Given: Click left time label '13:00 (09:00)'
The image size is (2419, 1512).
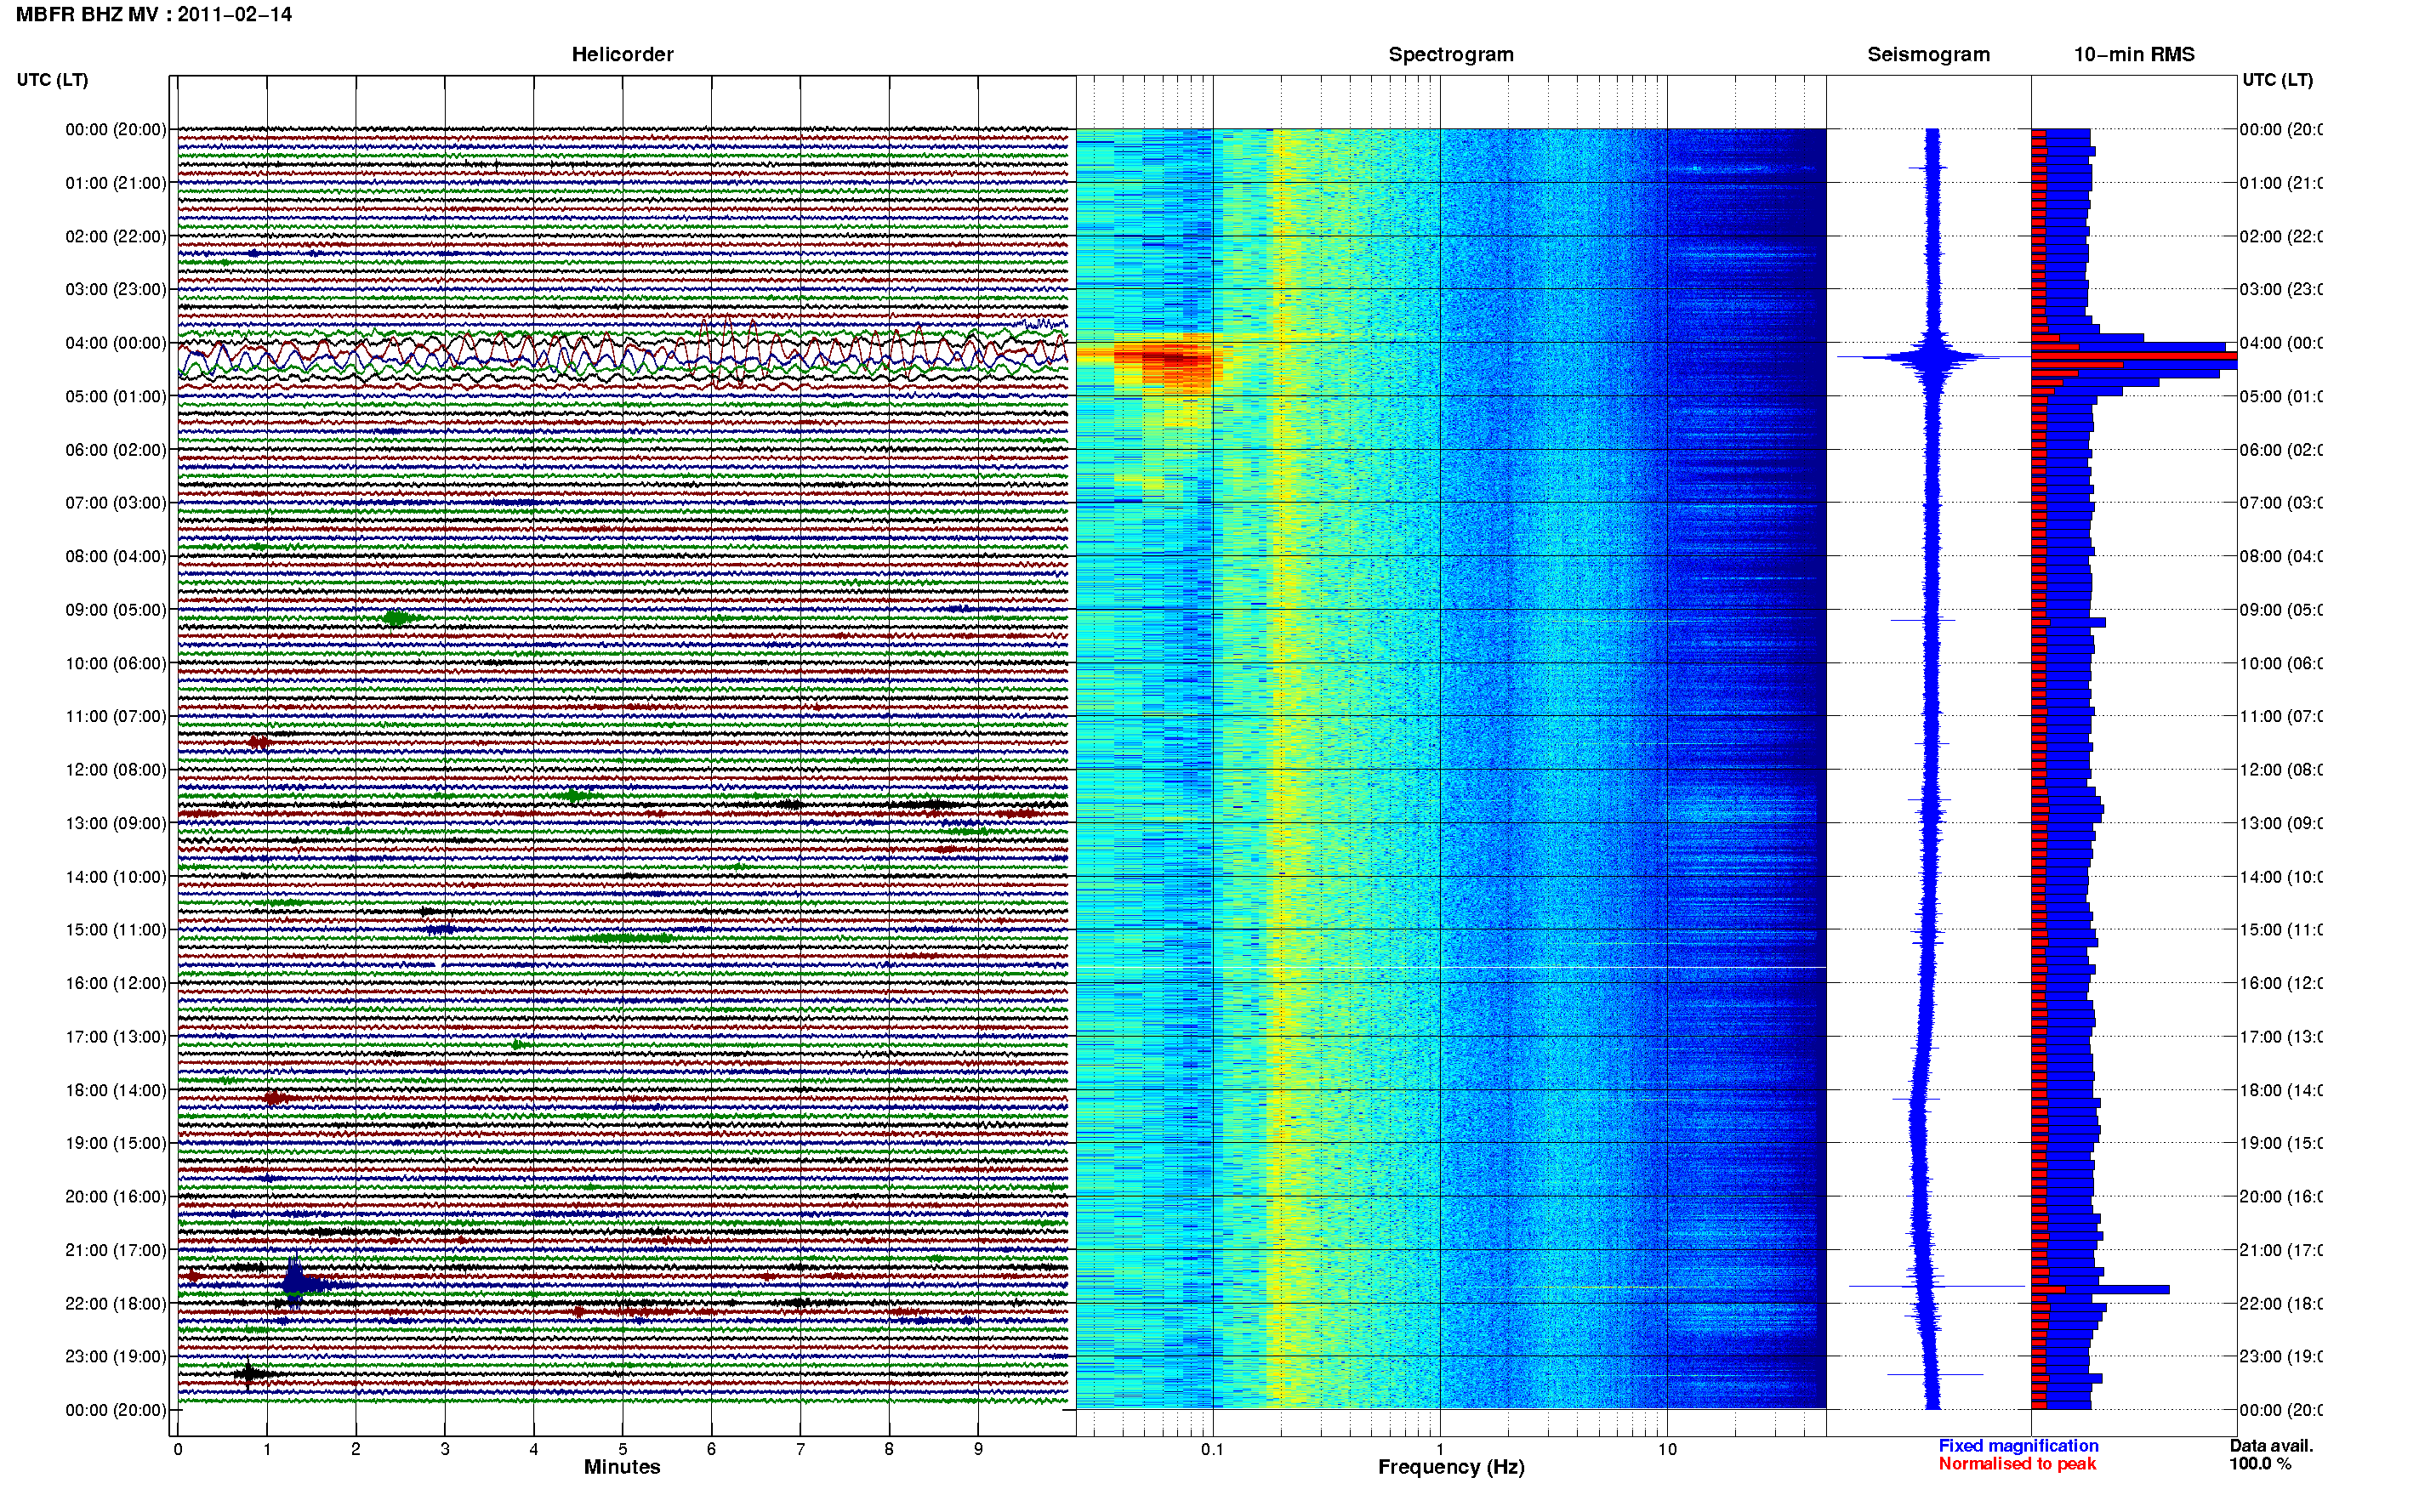Looking at the screenshot, I should (116, 823).
